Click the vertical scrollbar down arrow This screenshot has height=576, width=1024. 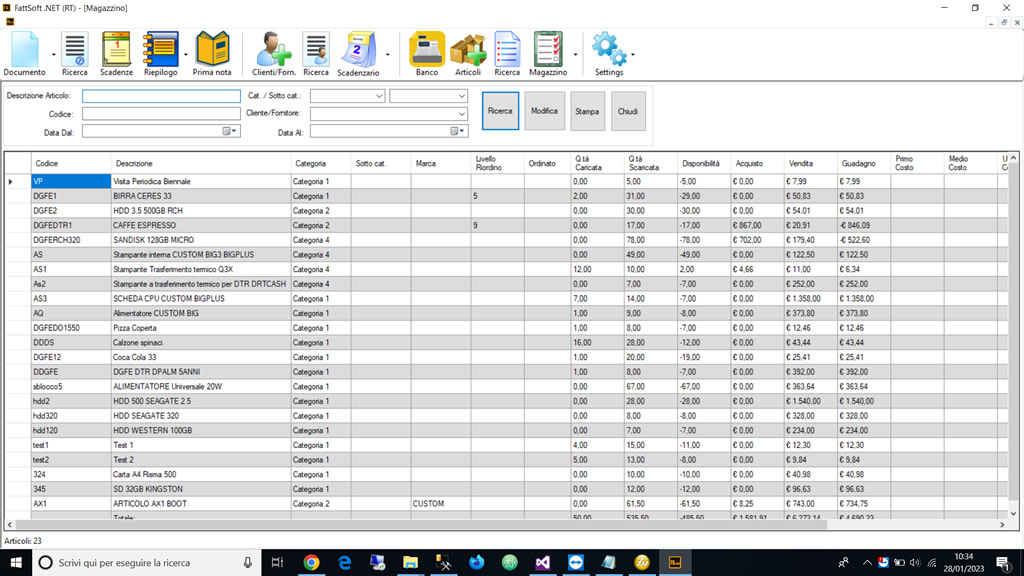(x=1014, y=514)
